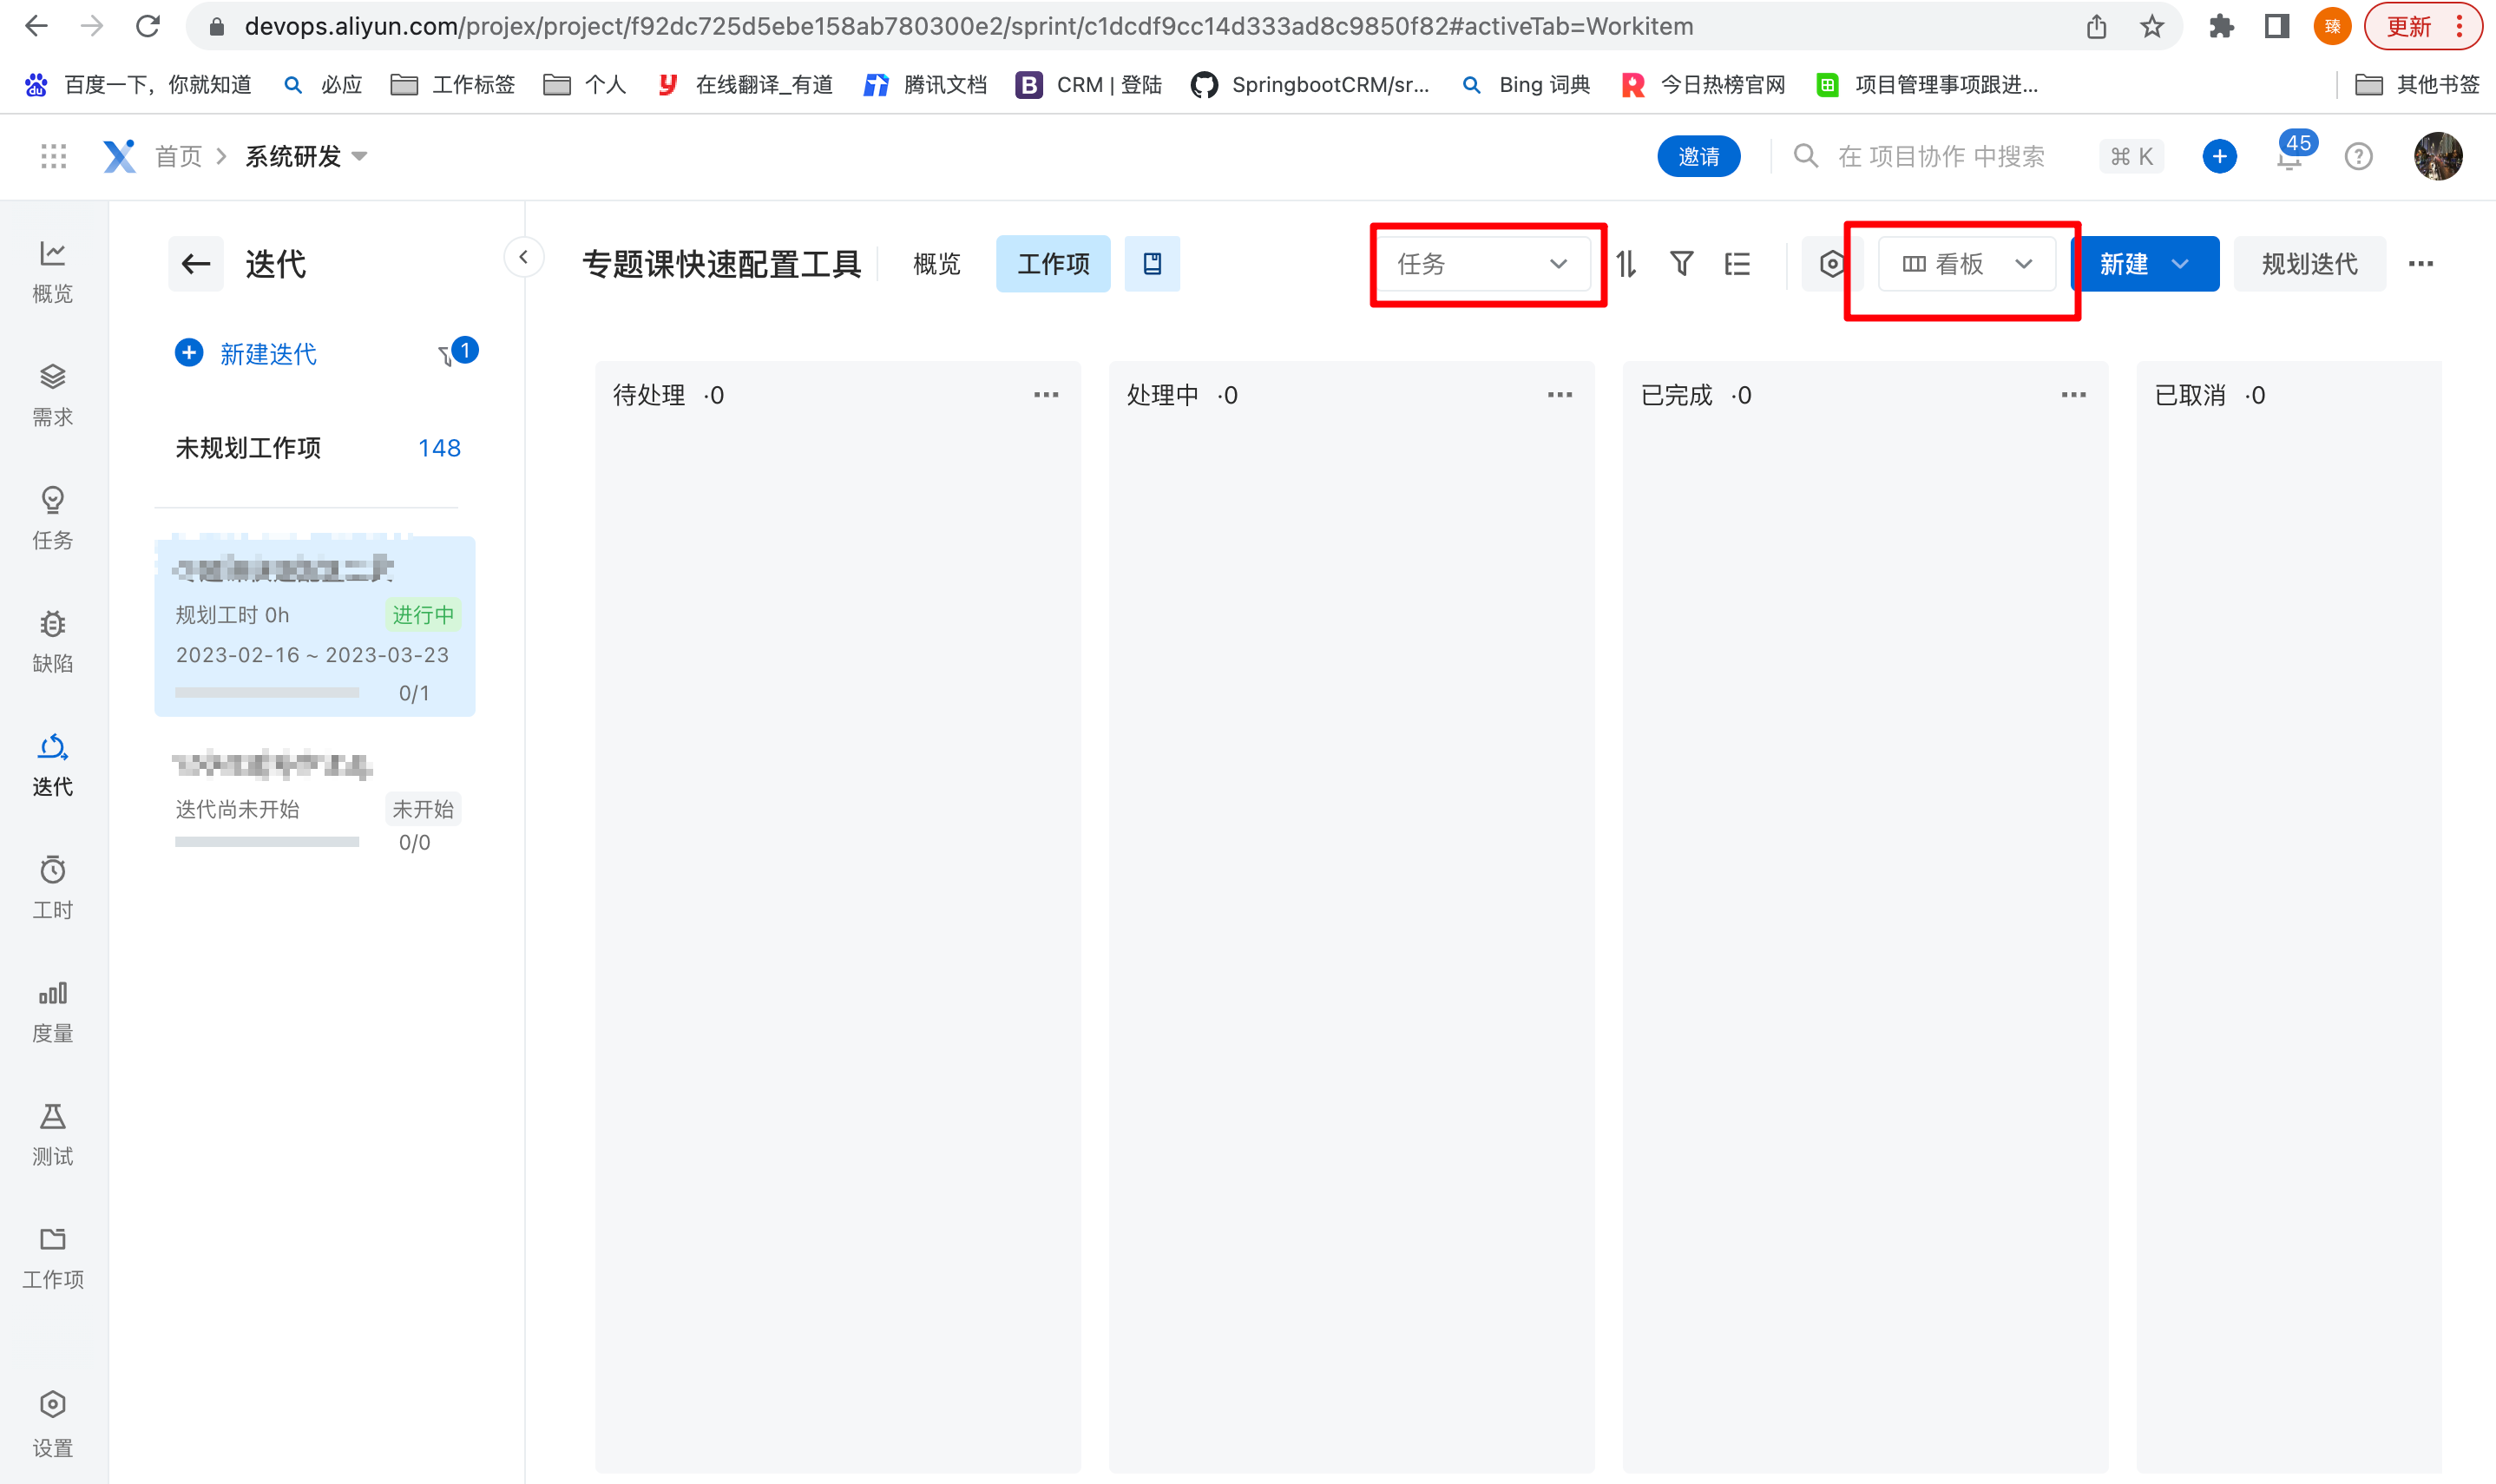Click the 新建迭代 link

[246, 353]
